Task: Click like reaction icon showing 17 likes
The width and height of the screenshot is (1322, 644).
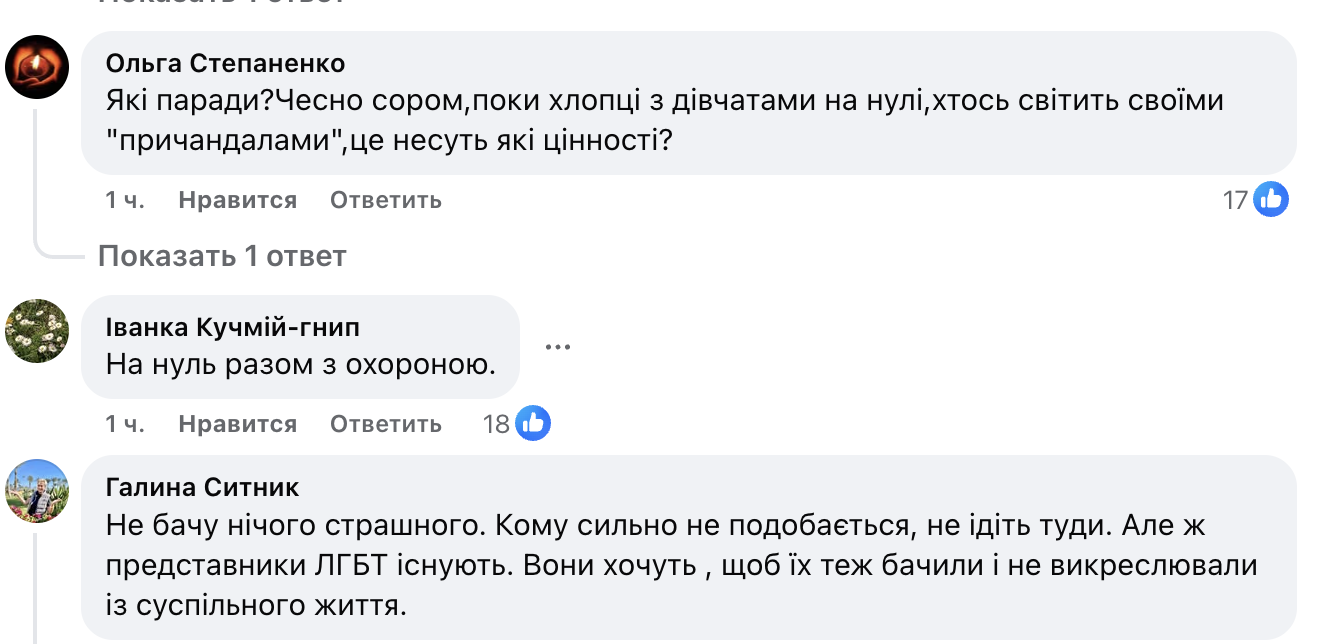Action: (x=1271, y=200)
